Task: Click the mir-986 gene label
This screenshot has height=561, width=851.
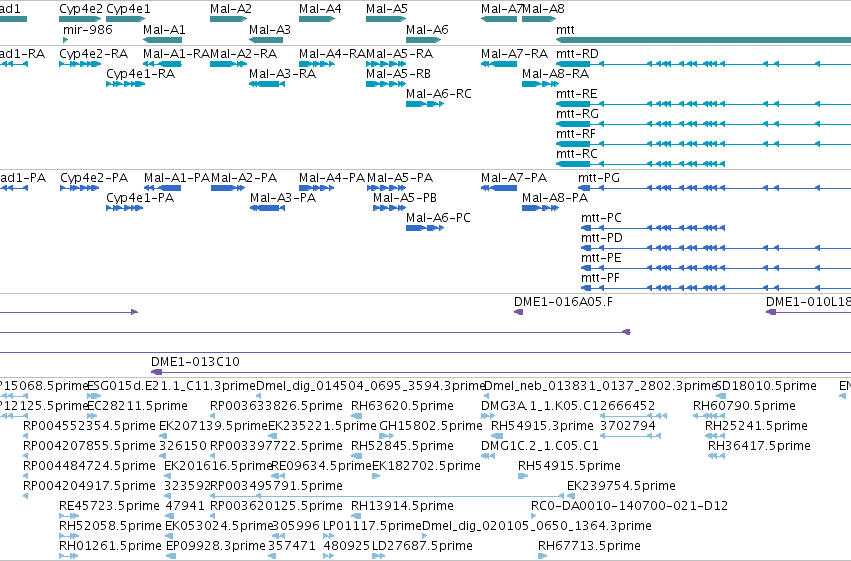Action: [x=88, y=29]
